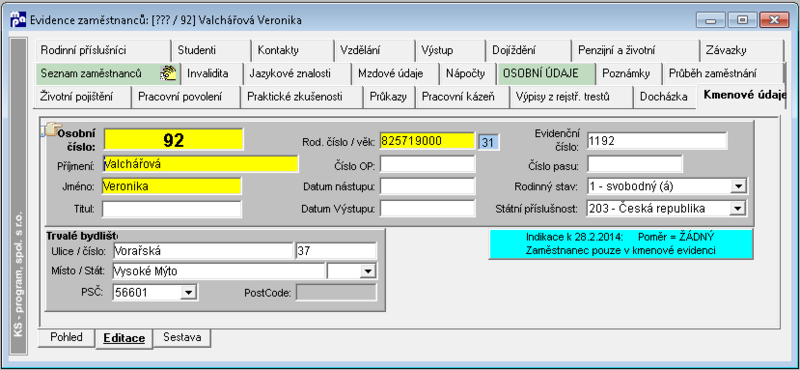Click the Rod. číslo field 825719000
This screenshot has width=800, height=370.
[x=428, y=141]
